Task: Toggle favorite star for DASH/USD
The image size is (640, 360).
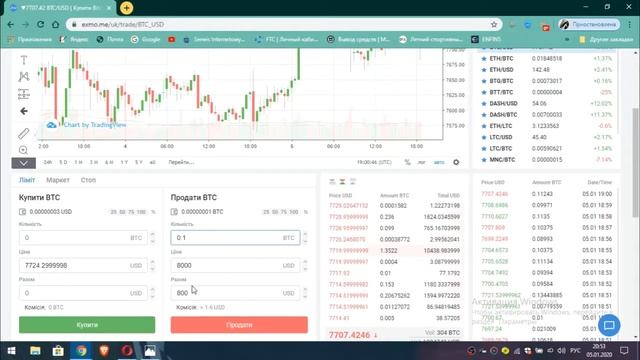Action: [x=484, y=104]
